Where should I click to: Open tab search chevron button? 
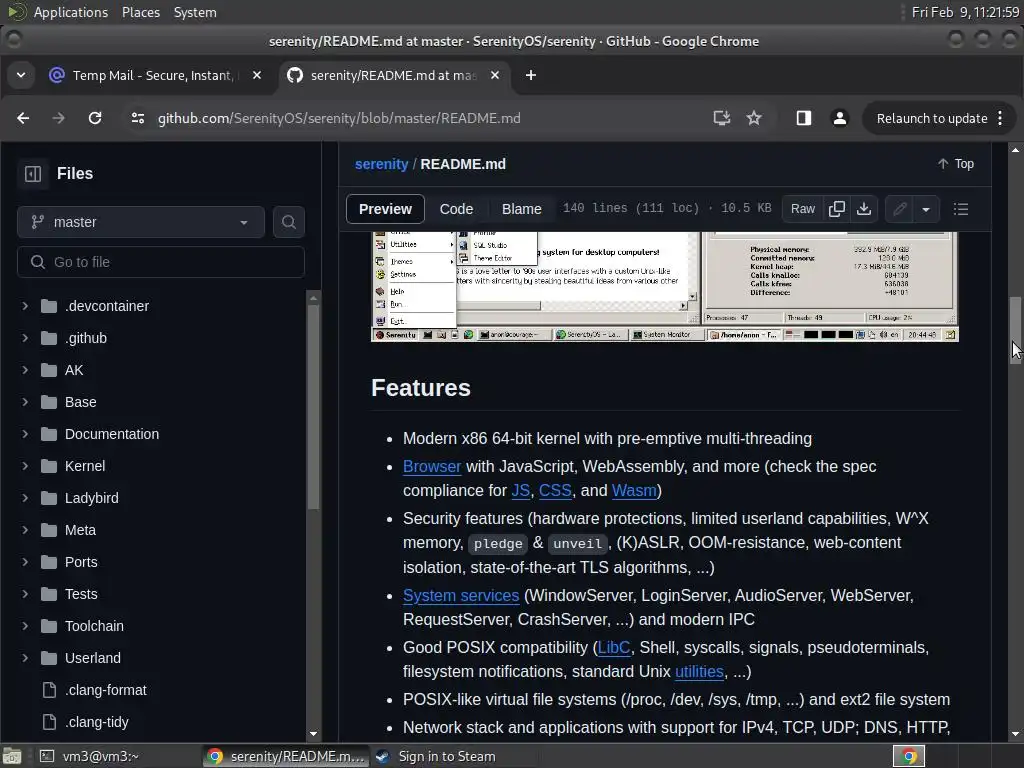(x=21, y=75)
